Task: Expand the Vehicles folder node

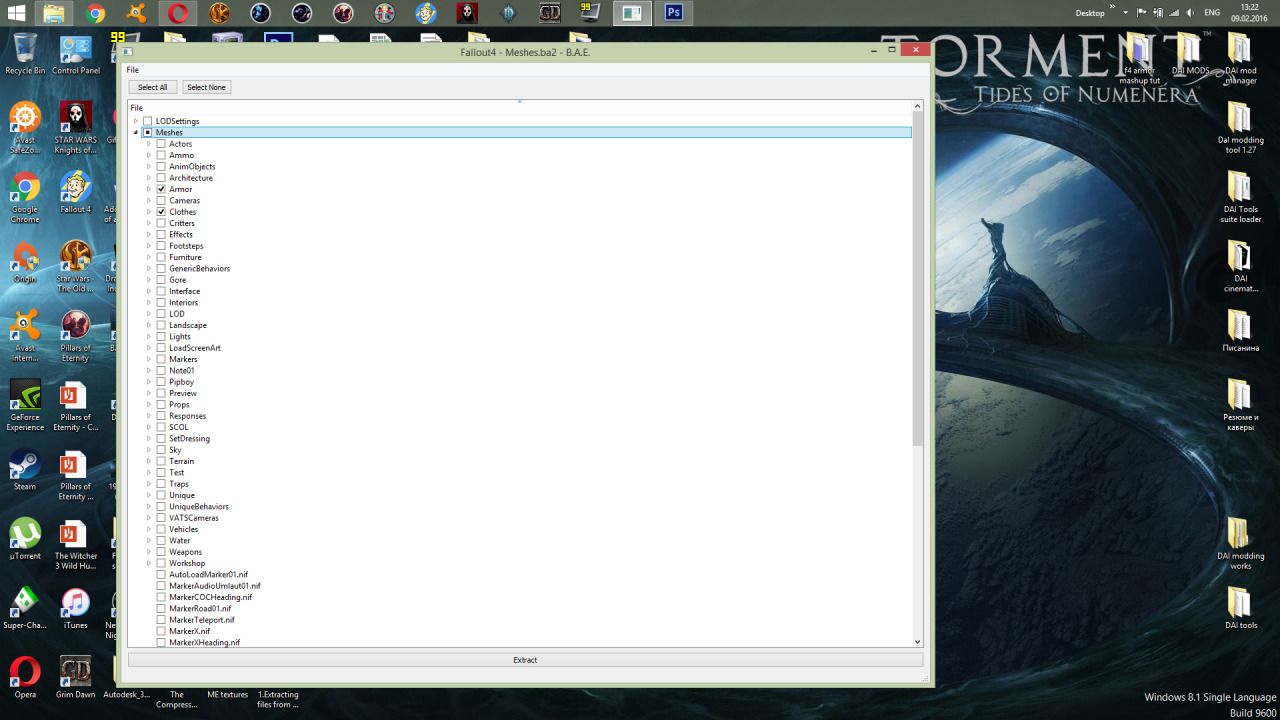Action: [149, 529]
